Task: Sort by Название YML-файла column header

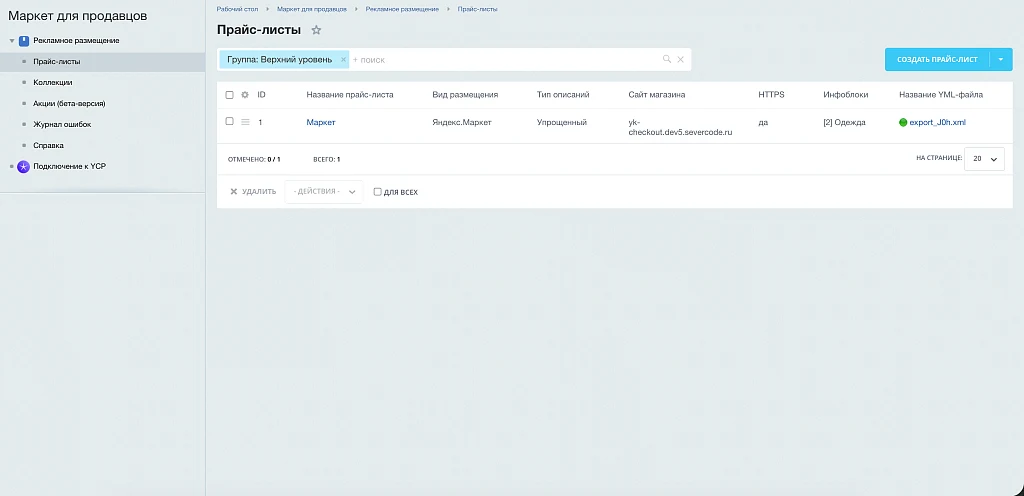Action: pyautogui.click(x=940, y=95)
